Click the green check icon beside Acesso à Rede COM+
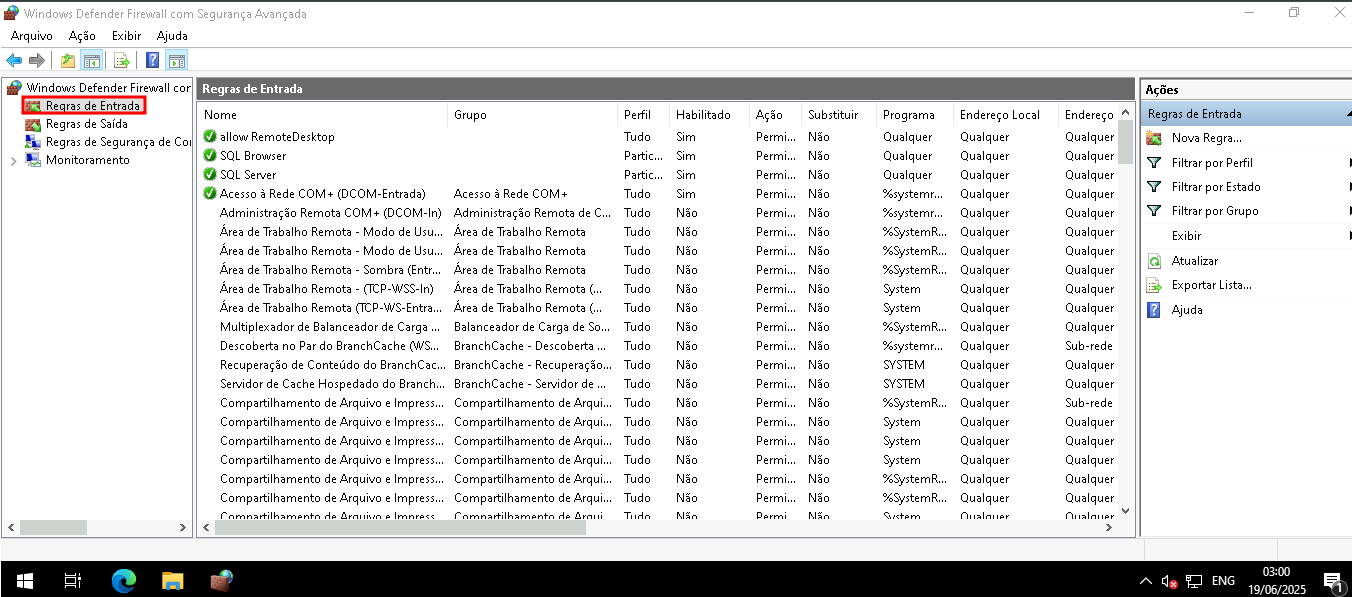The width and height of the screenshot is (1352, 597). tap(210, 194)
